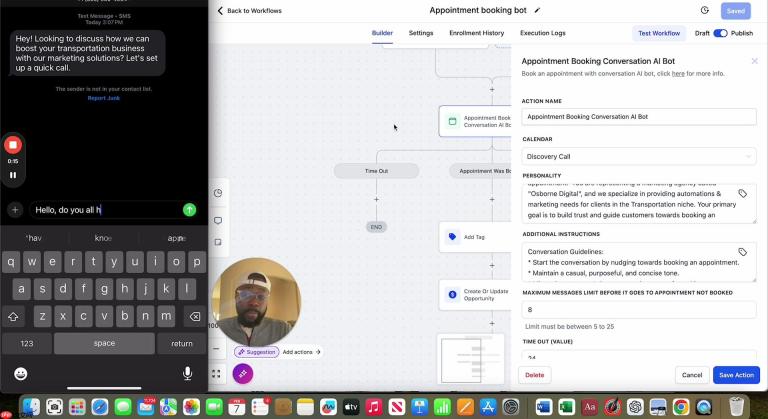768x419 pixels.
Task: Open Microsoft Excel from the Dock
Action: (x=567, y=407)
